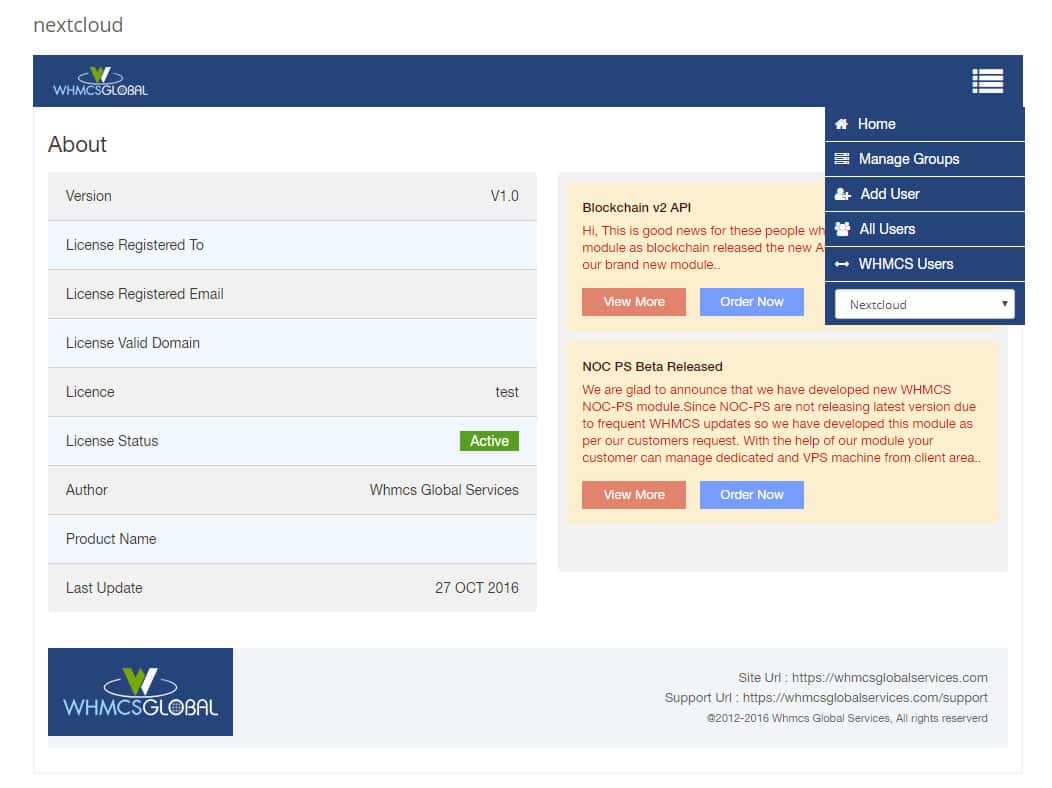Screen dimensions: 1052x788
Task: Click View More under NOC PS Beta
Action: (634, 495)
